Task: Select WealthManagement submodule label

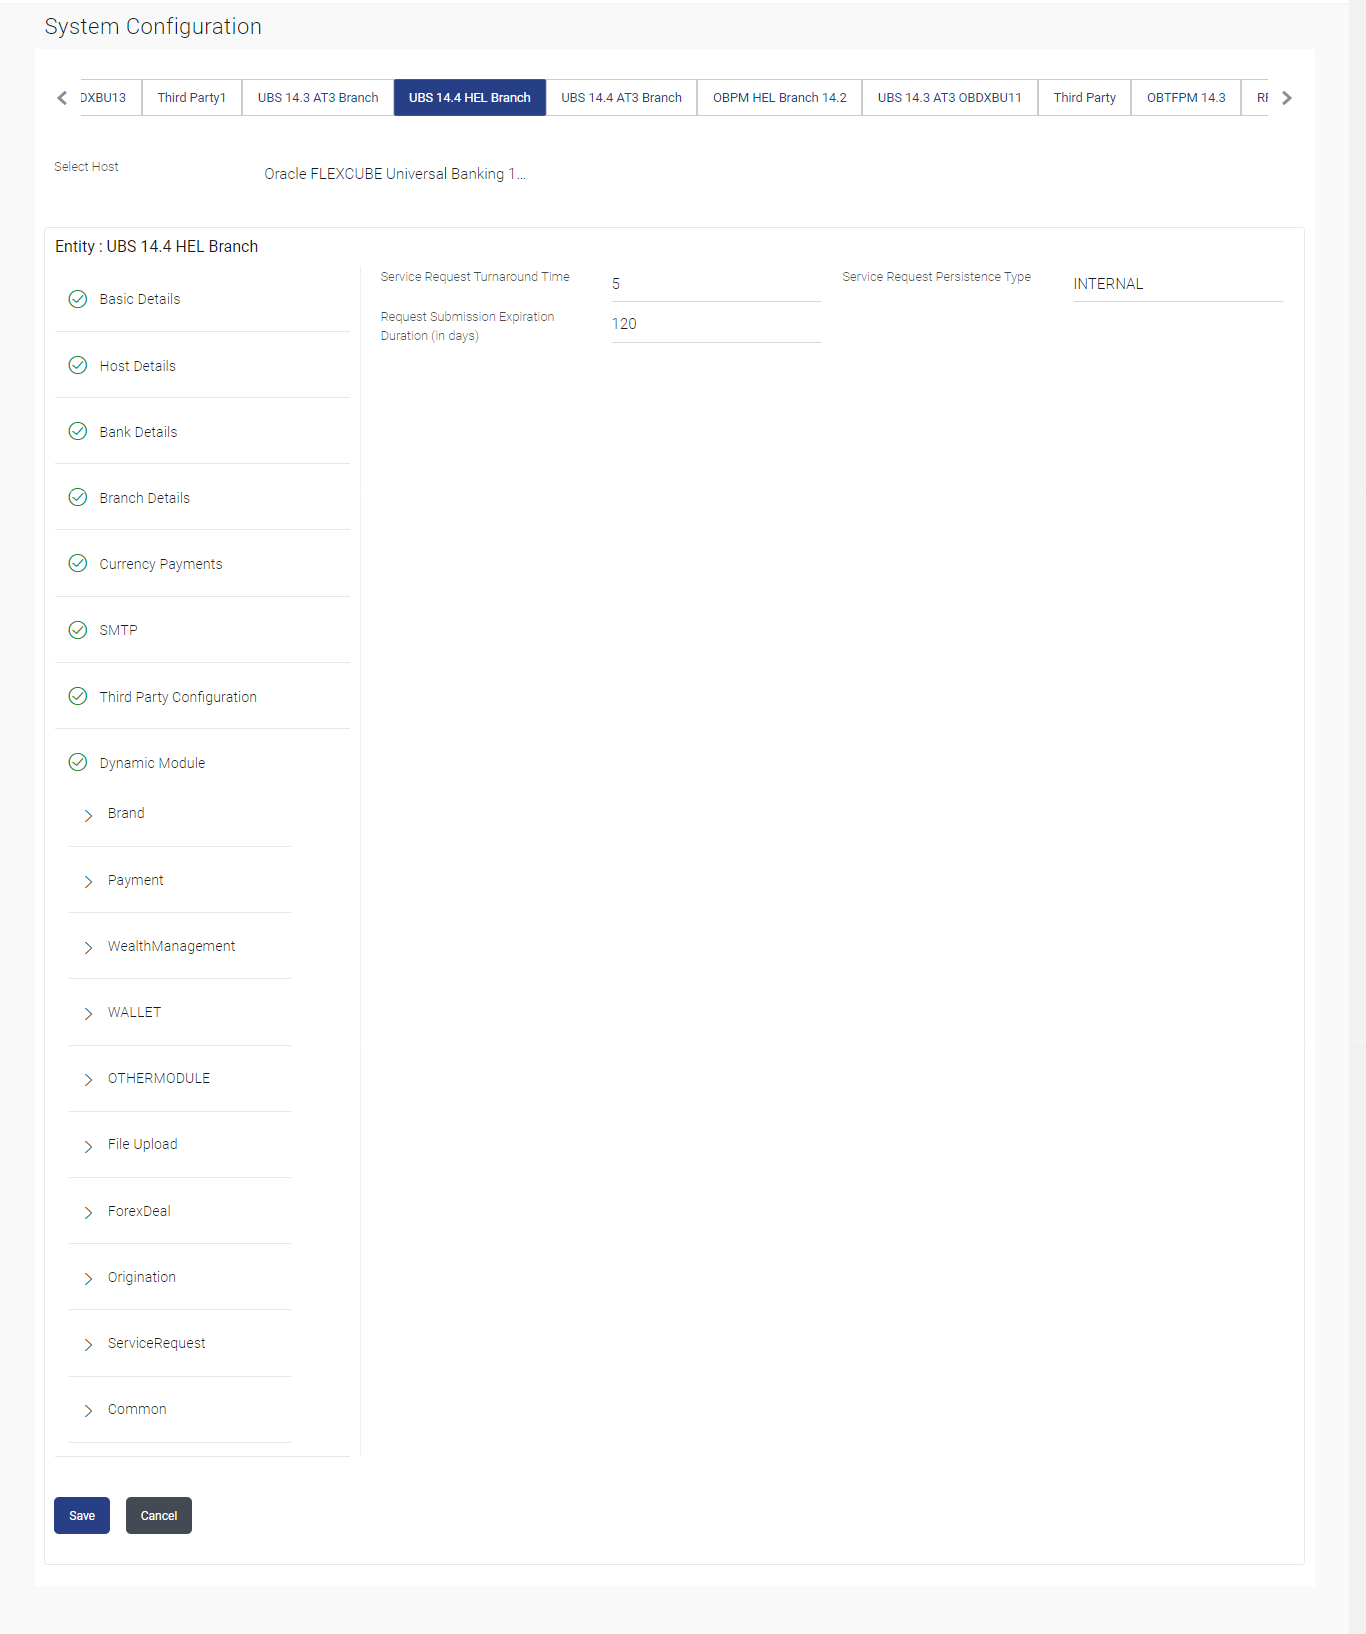Action: pyautogui.click(x=172, y=946)
